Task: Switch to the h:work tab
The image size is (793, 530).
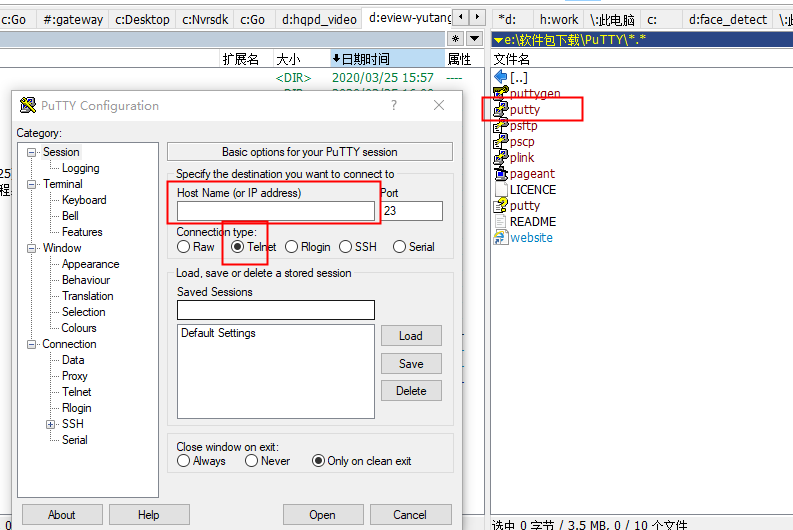Action: point(558,19)
